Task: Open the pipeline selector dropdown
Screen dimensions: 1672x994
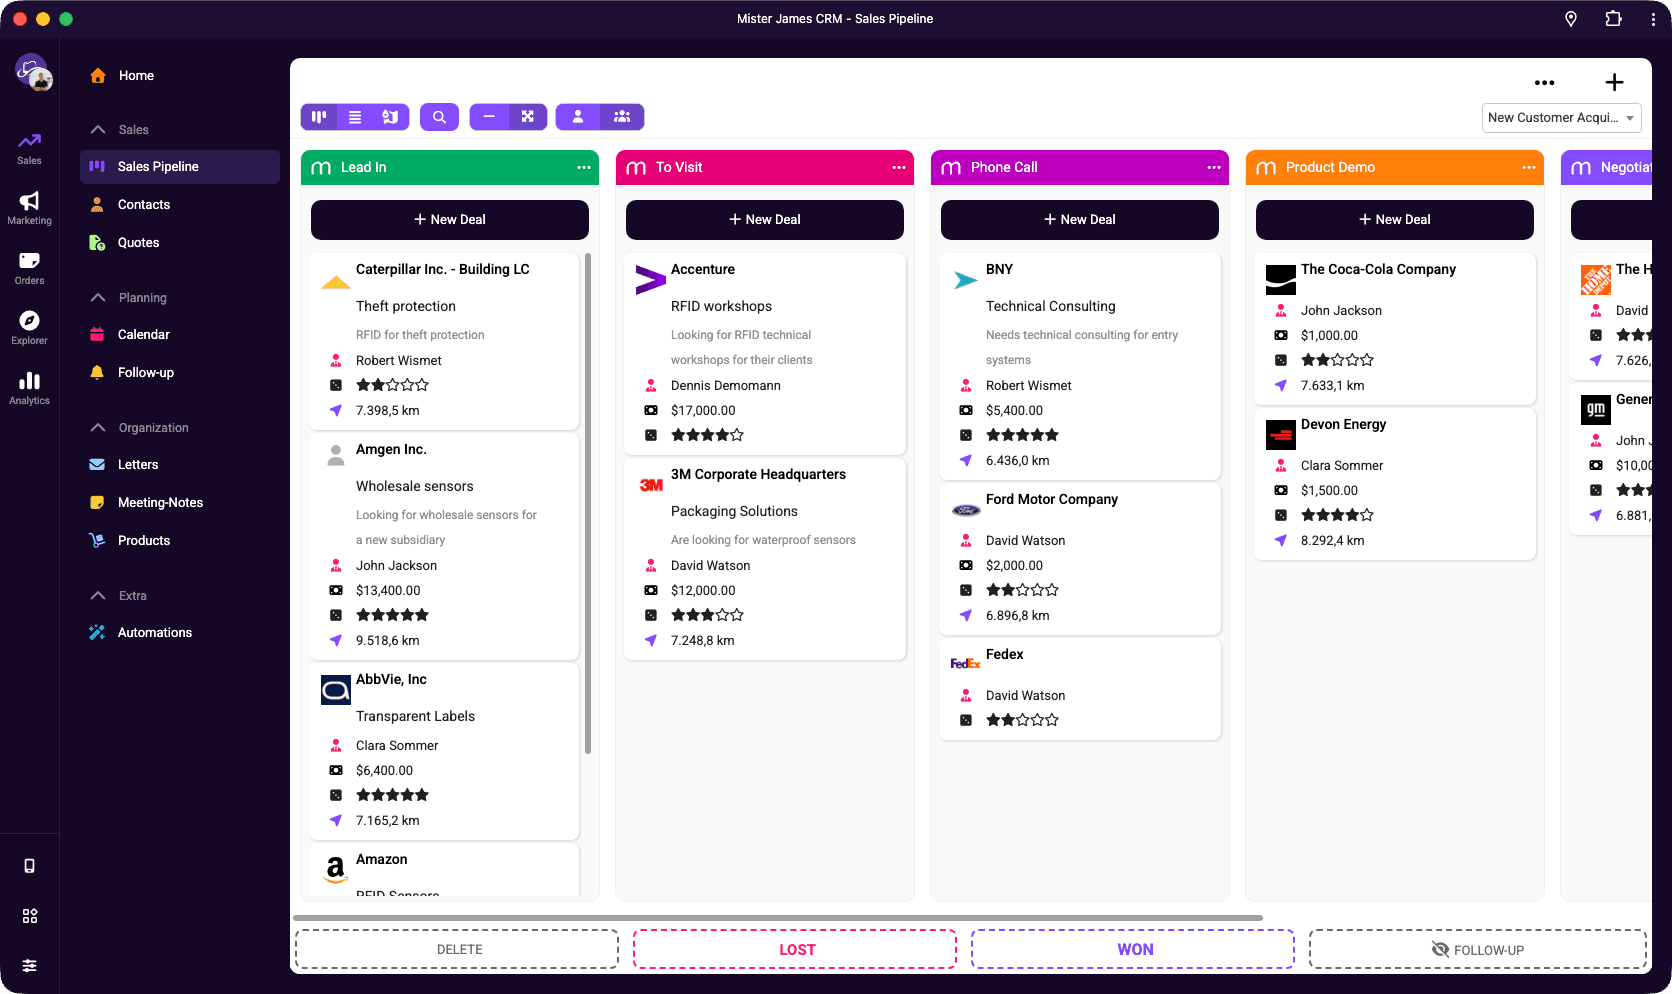Action: point(1561,118)
